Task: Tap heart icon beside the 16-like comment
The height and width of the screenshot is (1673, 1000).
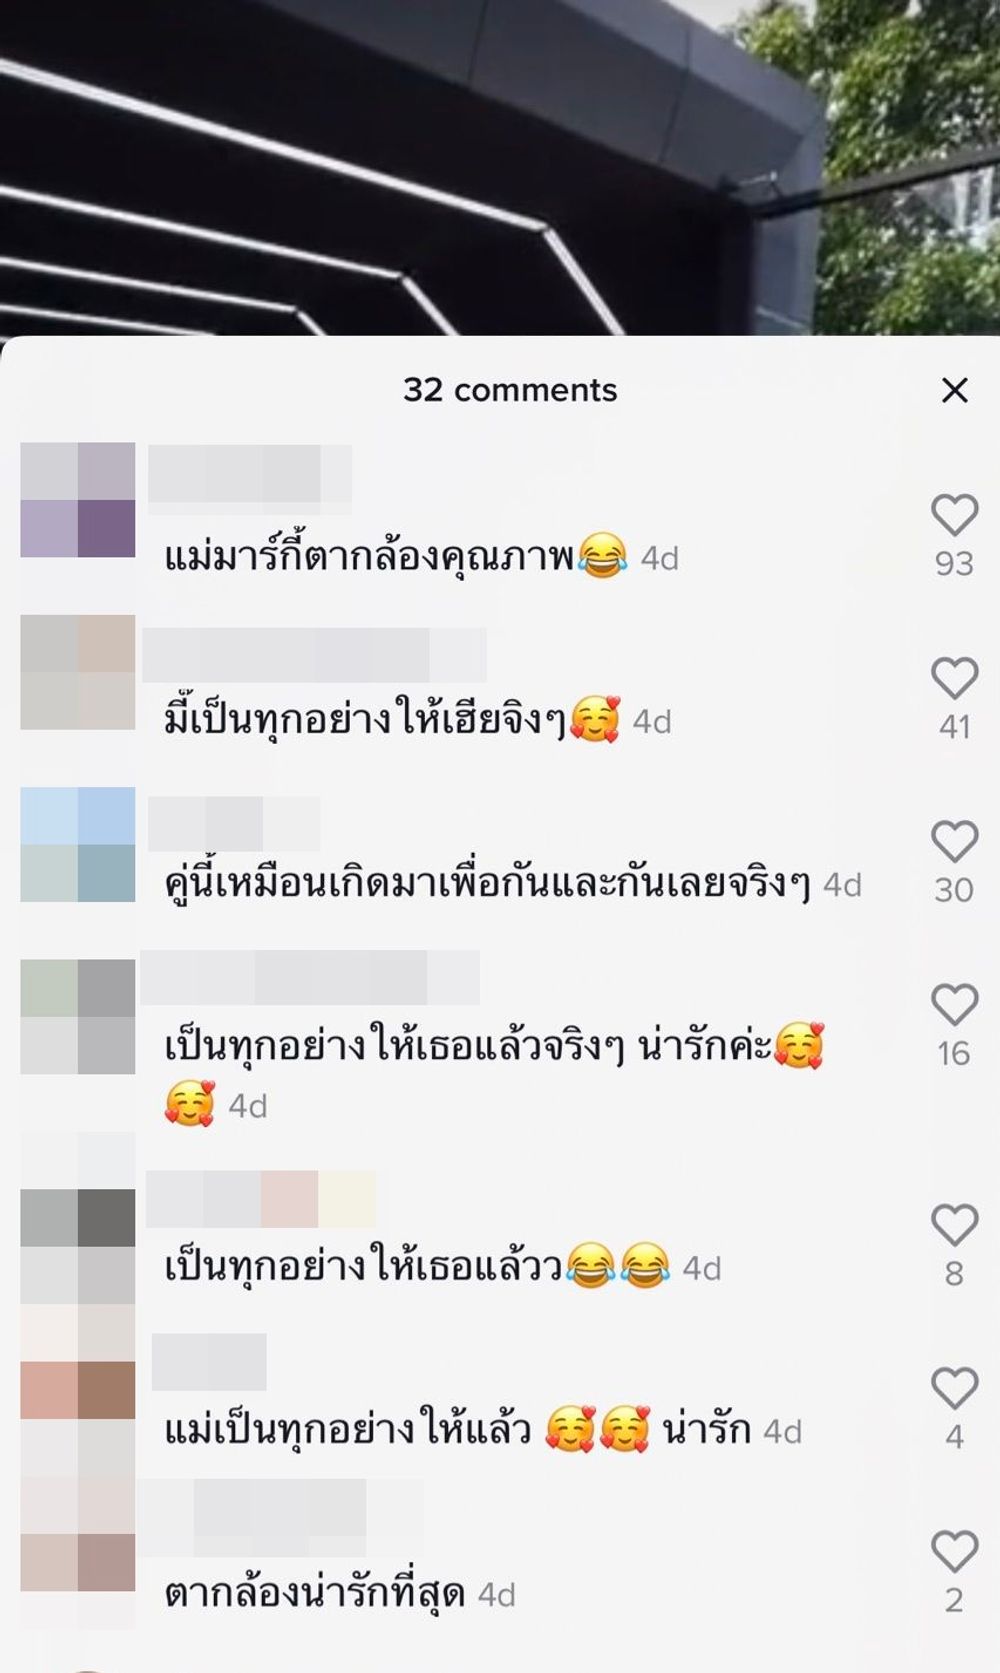Action: click(954, 1004)
